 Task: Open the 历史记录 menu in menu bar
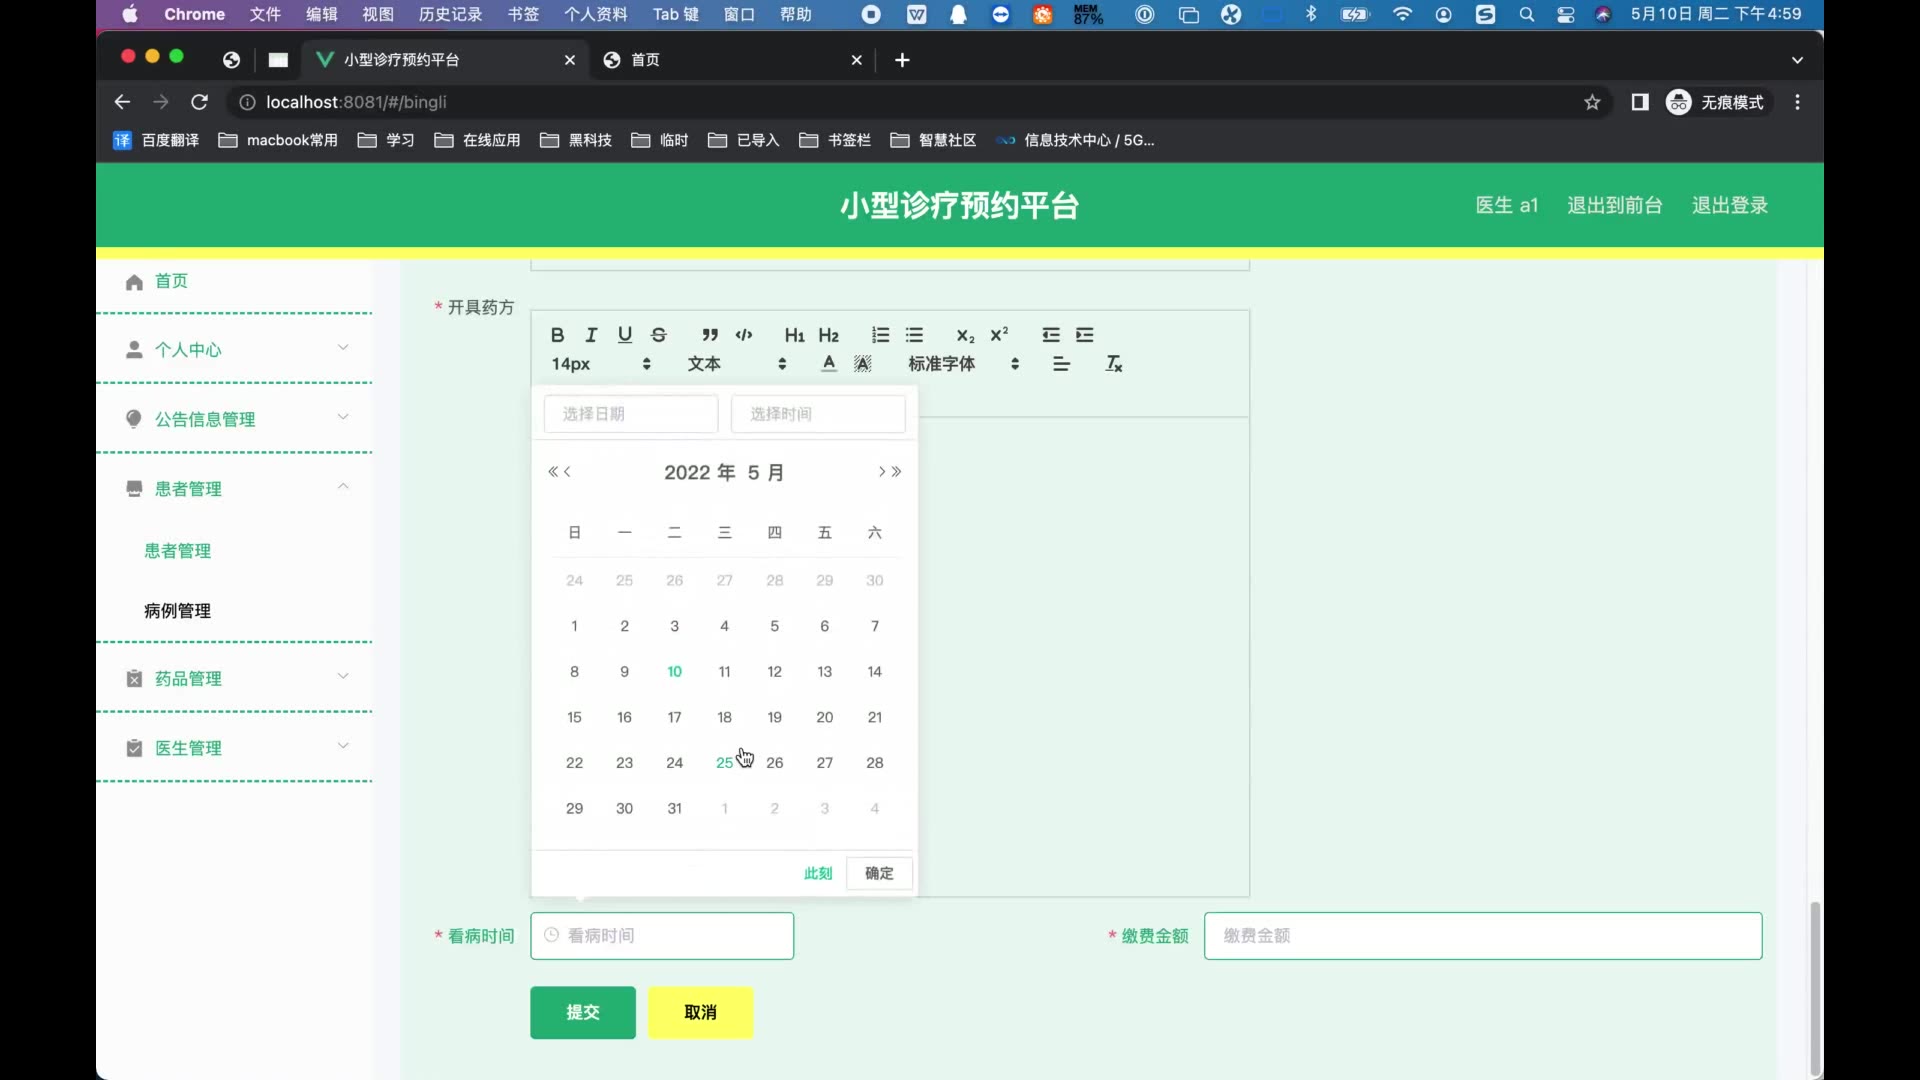tap(450, 14)
